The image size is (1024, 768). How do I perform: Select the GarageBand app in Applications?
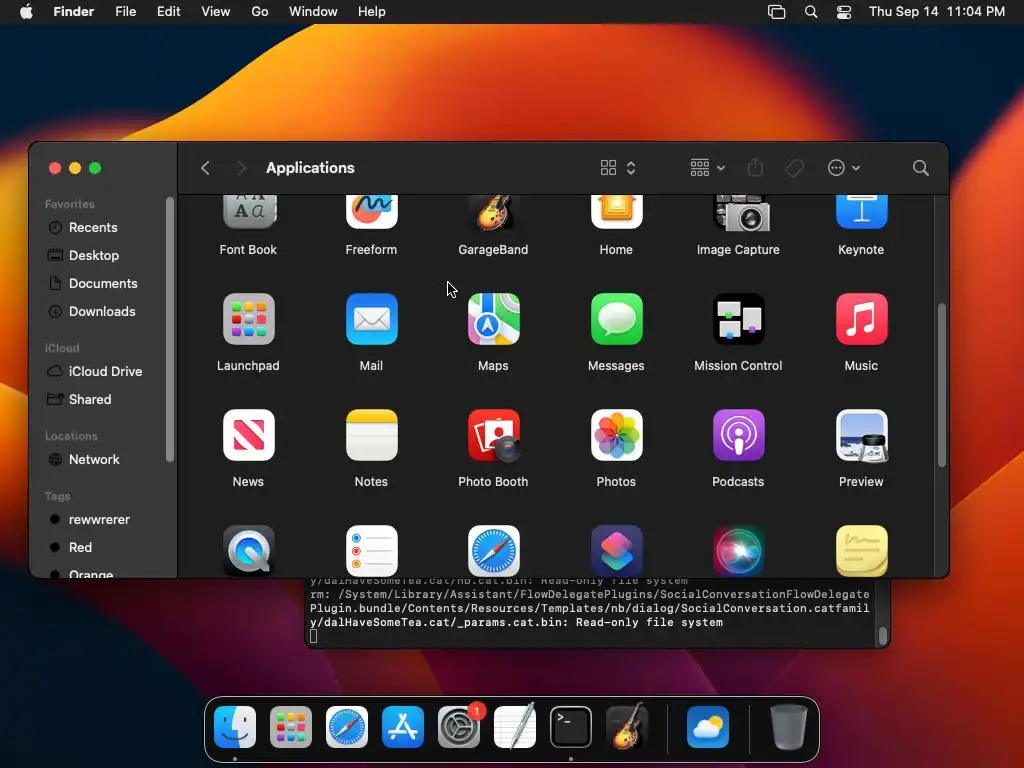[x=494, y=212]
